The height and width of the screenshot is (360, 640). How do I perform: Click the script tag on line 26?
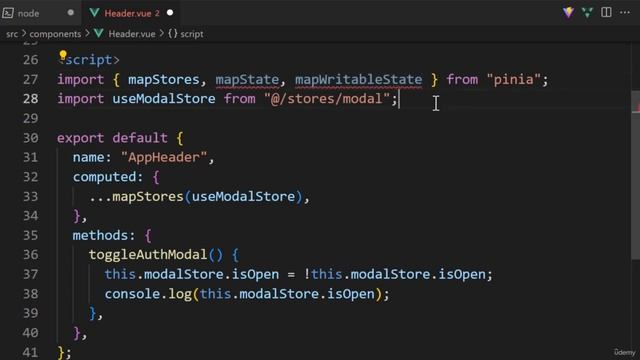(x=89, y=60)
